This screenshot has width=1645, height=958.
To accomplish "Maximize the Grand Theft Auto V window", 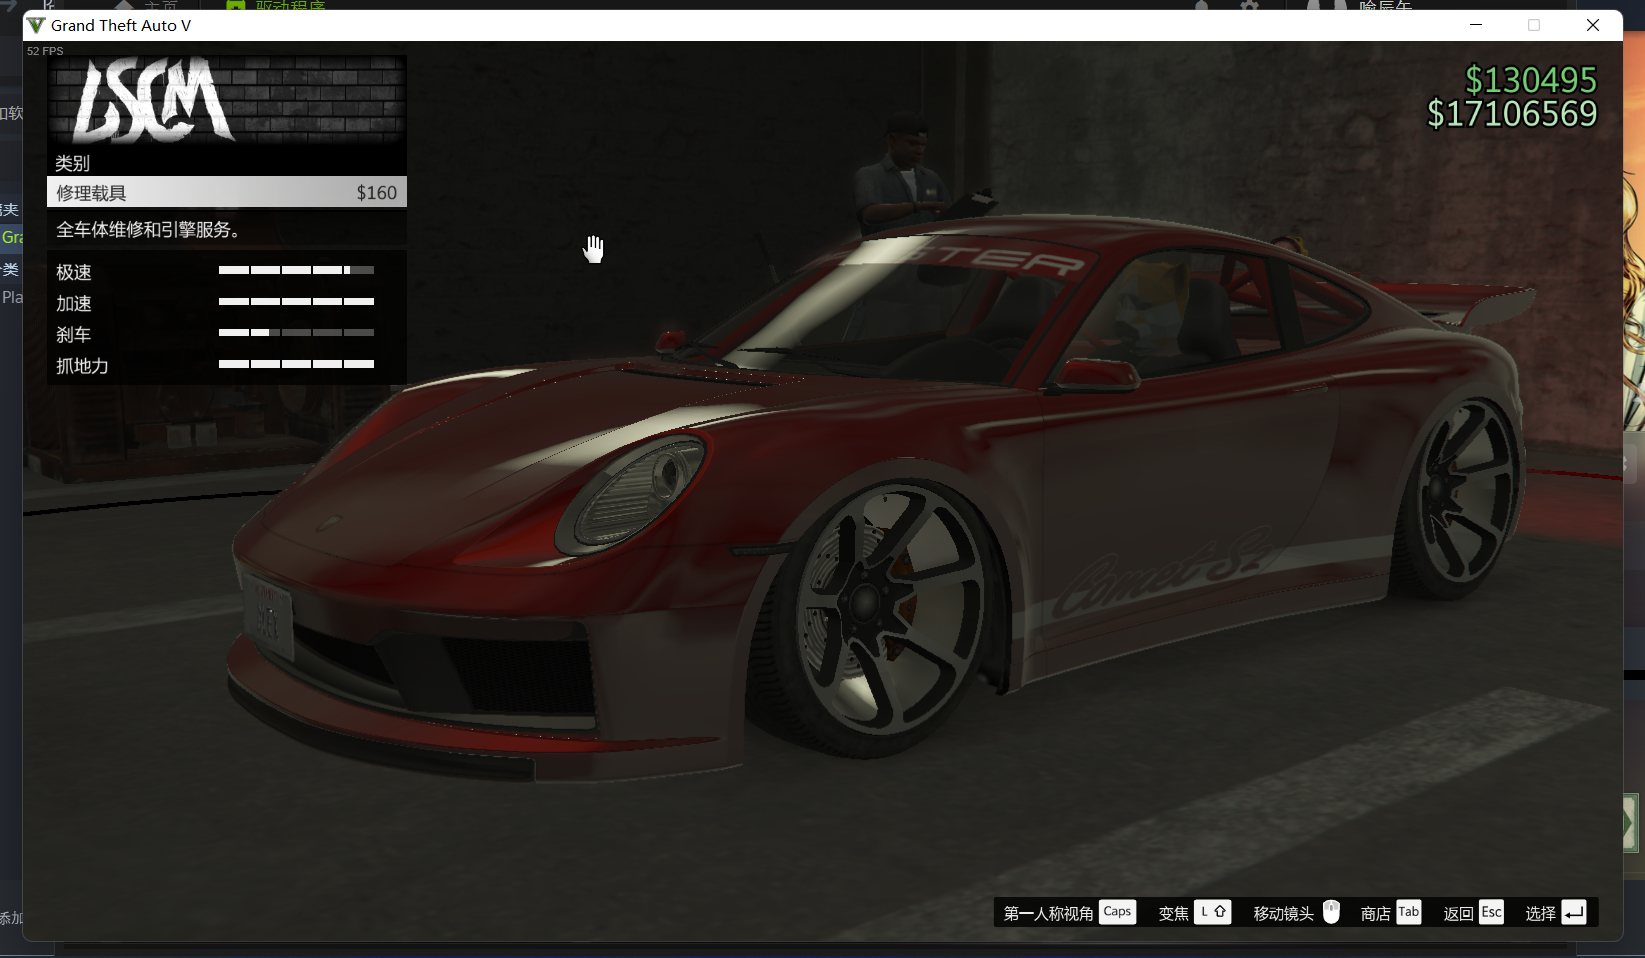I will 1534,25.
